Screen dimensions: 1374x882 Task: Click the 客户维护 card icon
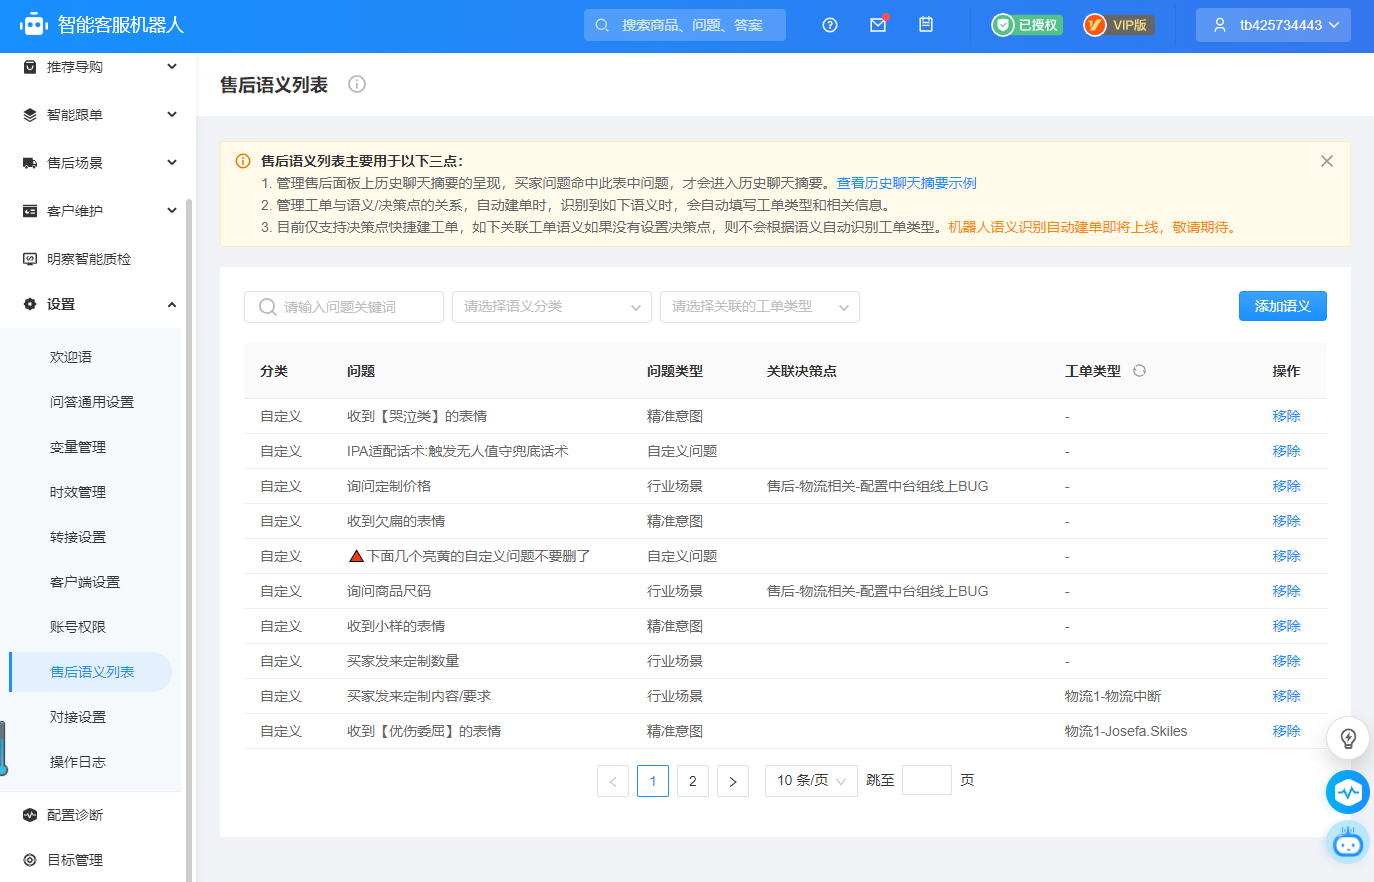30,211
